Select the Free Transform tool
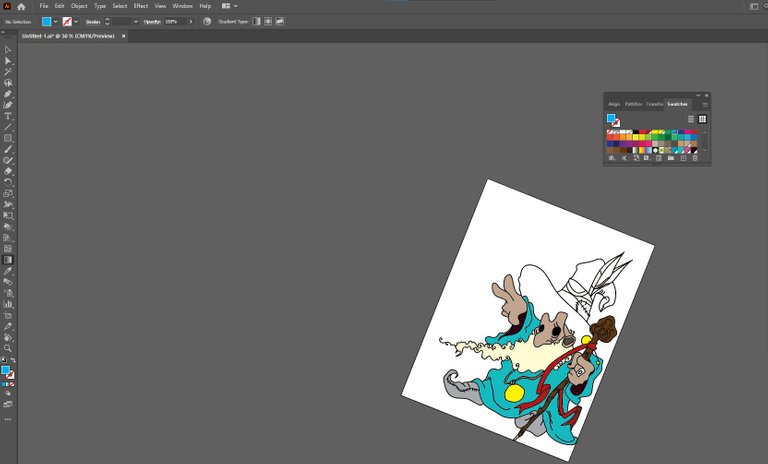768x464 pixels. click(x=8, y=216)
